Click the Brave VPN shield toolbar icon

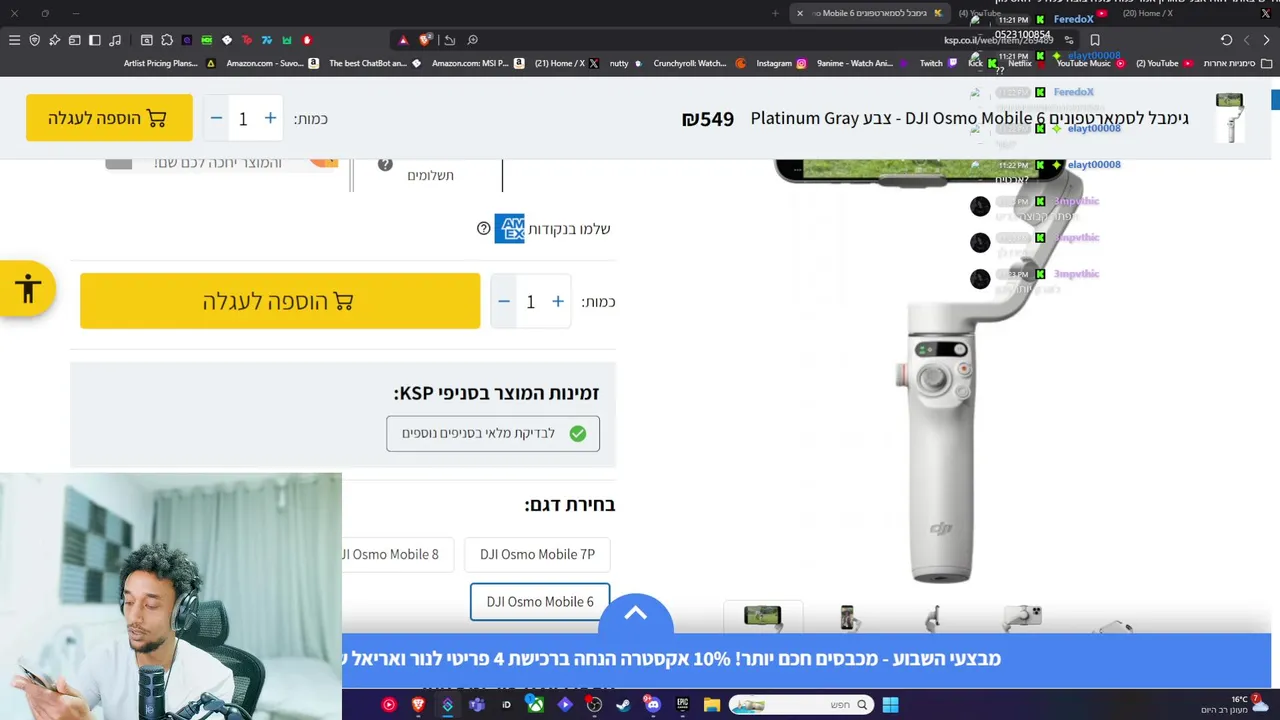(35, 40)
